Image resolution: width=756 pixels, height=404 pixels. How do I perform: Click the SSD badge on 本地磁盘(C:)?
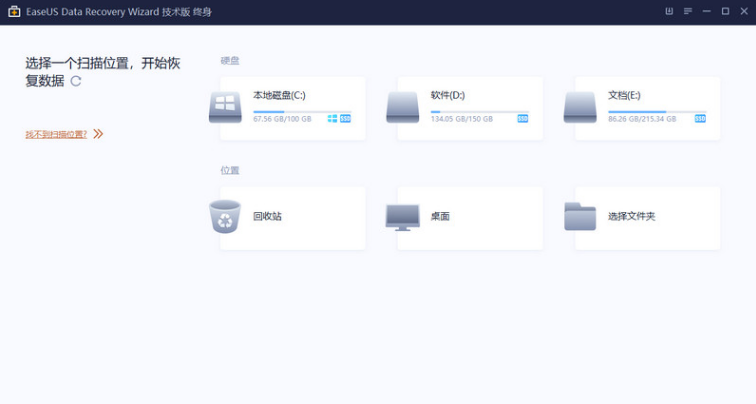[345, 119]
